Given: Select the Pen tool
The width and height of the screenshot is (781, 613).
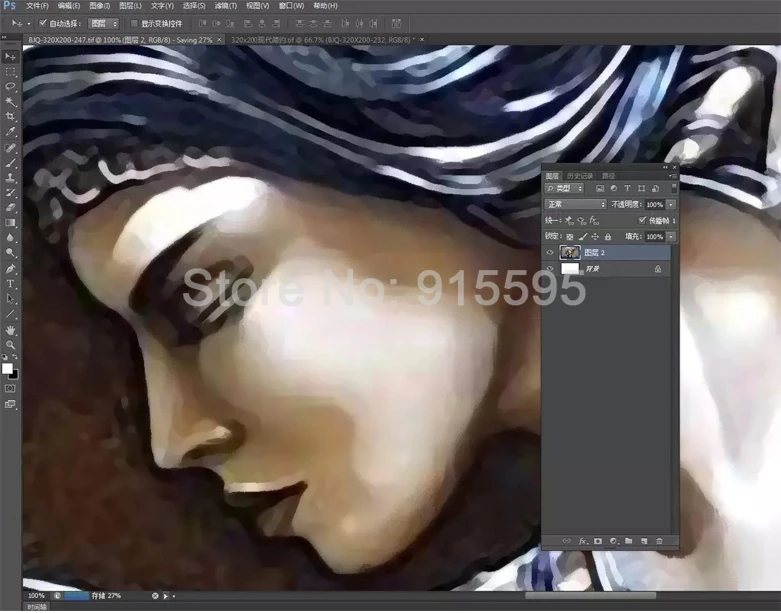Looking at the screenshot, I should tap(10, 269).
